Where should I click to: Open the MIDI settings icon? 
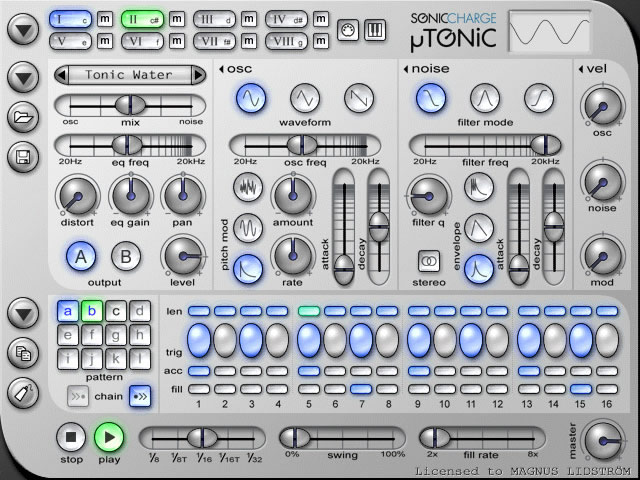coord(348,30)
